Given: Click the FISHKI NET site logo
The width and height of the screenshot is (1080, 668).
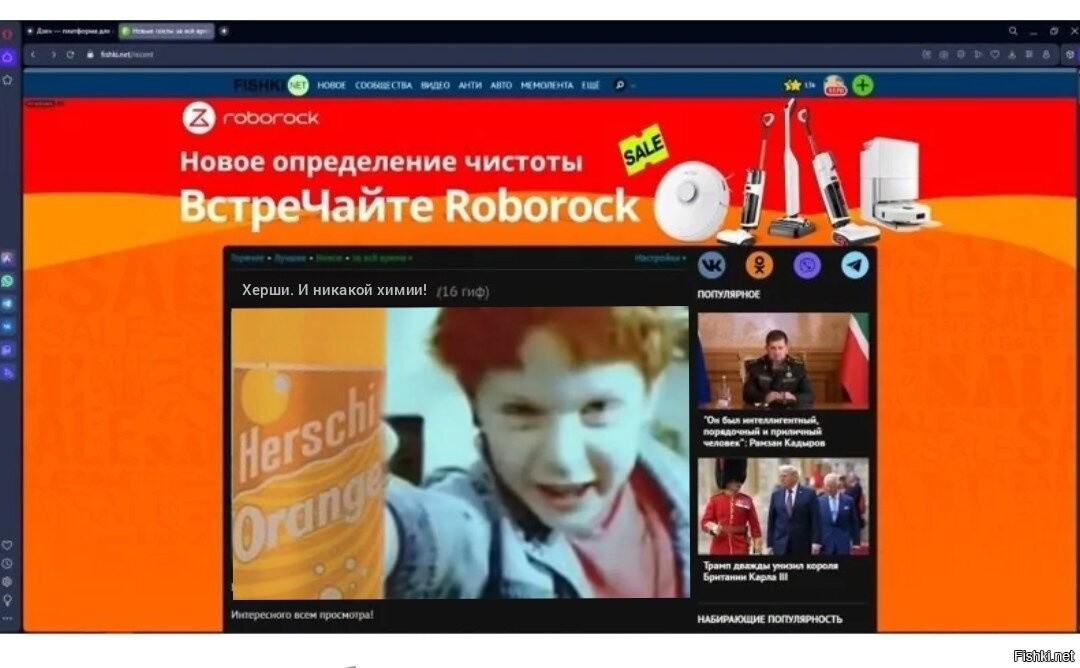Looking at the screenshot, I should 271,85.
